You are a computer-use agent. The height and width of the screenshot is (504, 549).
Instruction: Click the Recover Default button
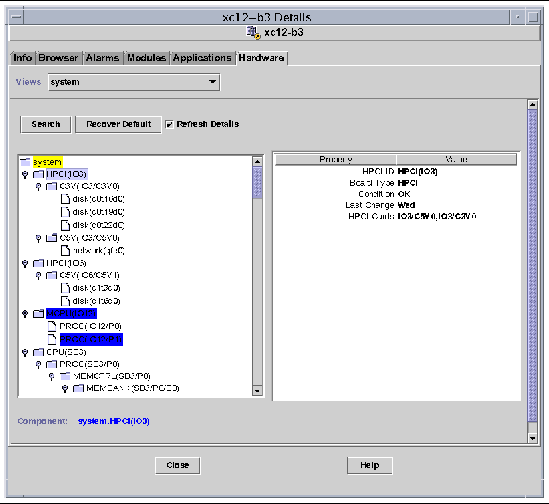pos(118,124)
